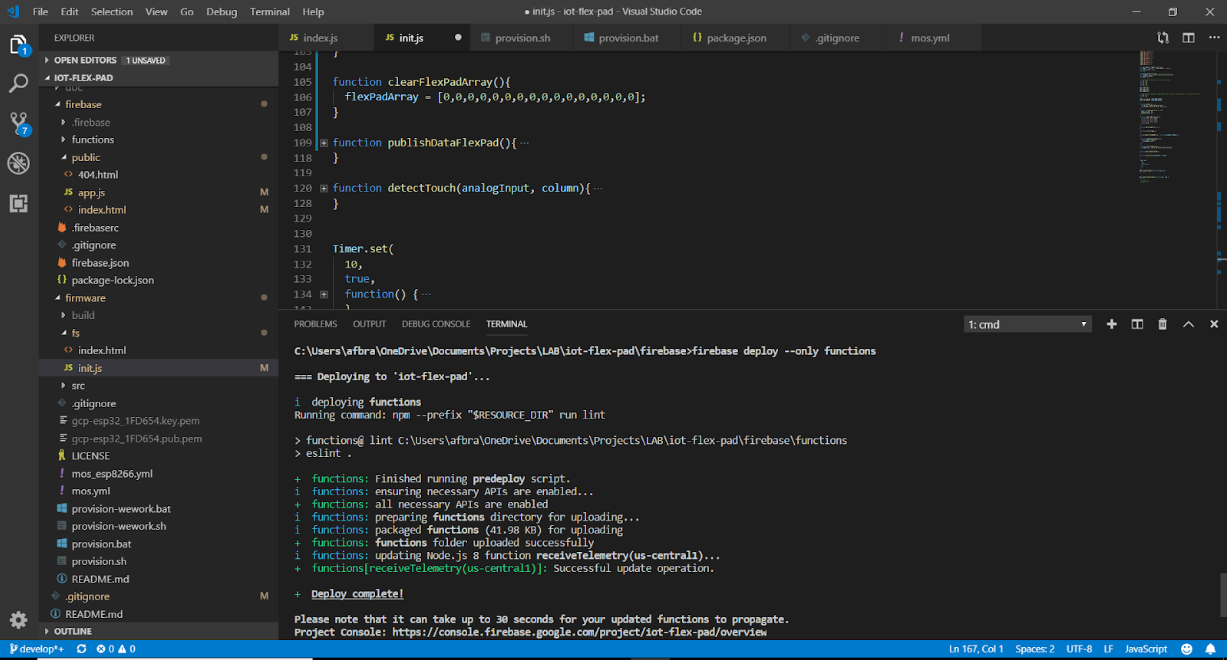Click the feedback smiley in status bar
Viewport: 1228px width, 660px height.
coord(1186,649)
